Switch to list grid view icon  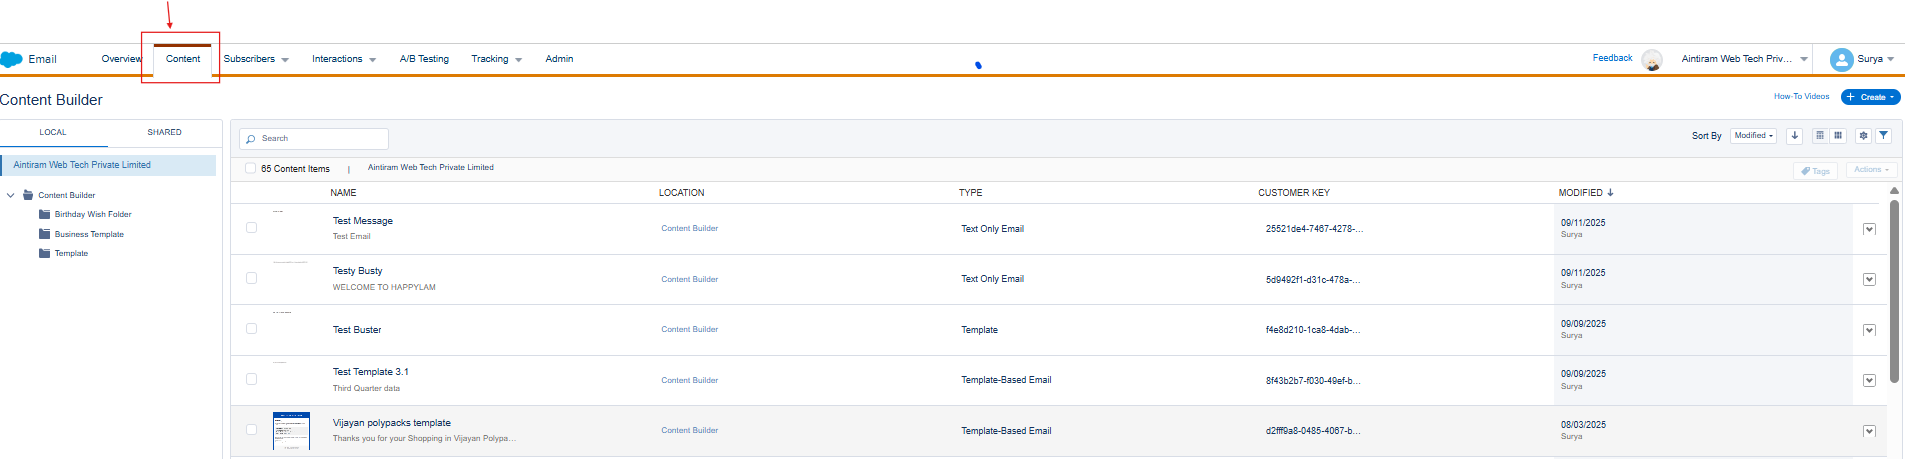point(1820,136)
